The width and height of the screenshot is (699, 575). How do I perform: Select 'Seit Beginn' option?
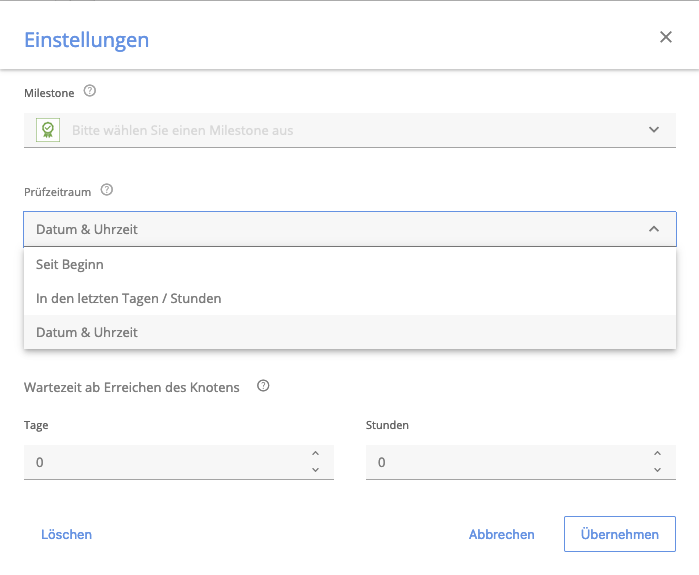click(350, 264)
